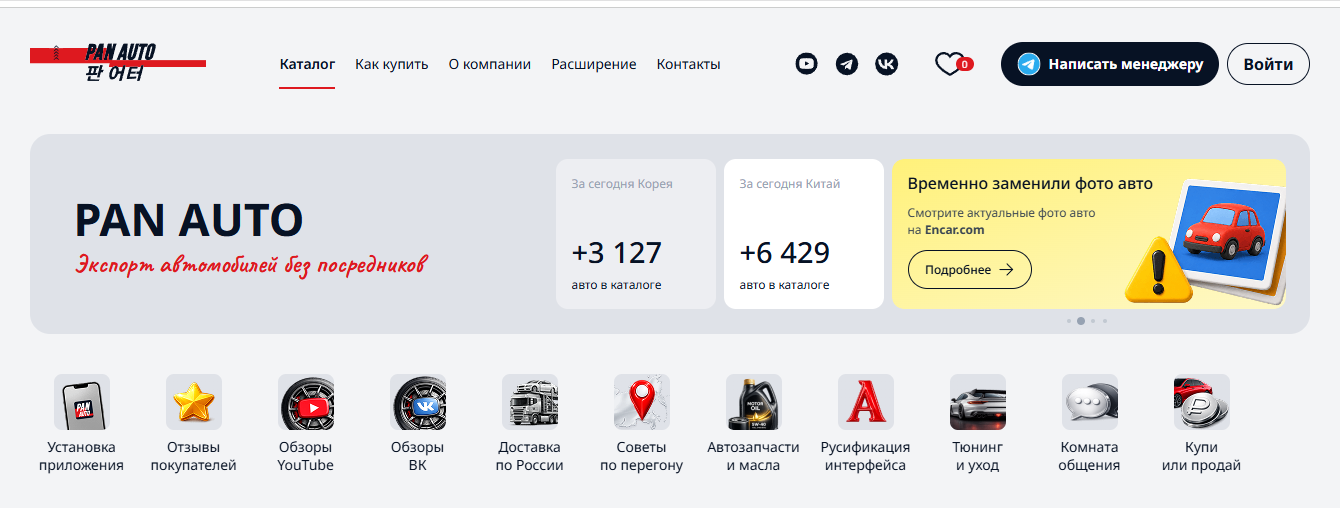The width and height of the screenshot is (1340, 508).
Task: Open the Доставка по России truck icon
Action: (530, 402)
